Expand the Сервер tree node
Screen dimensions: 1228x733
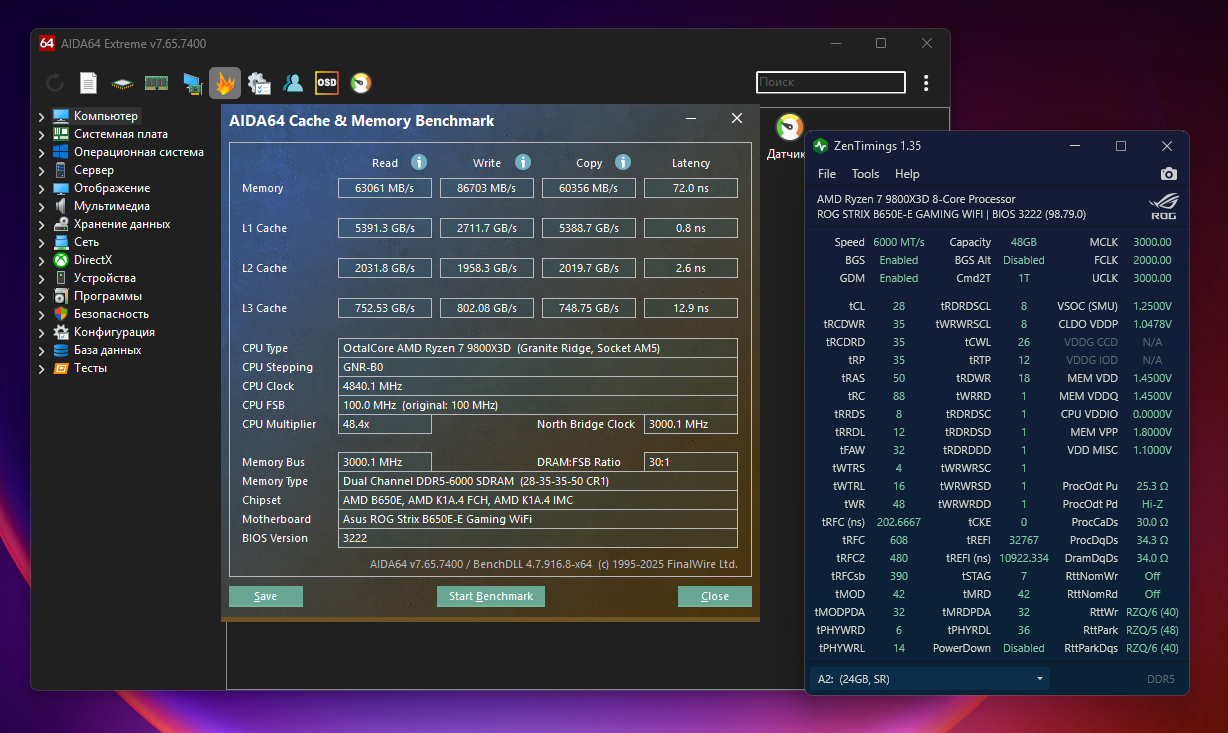[x=42, y=170]
